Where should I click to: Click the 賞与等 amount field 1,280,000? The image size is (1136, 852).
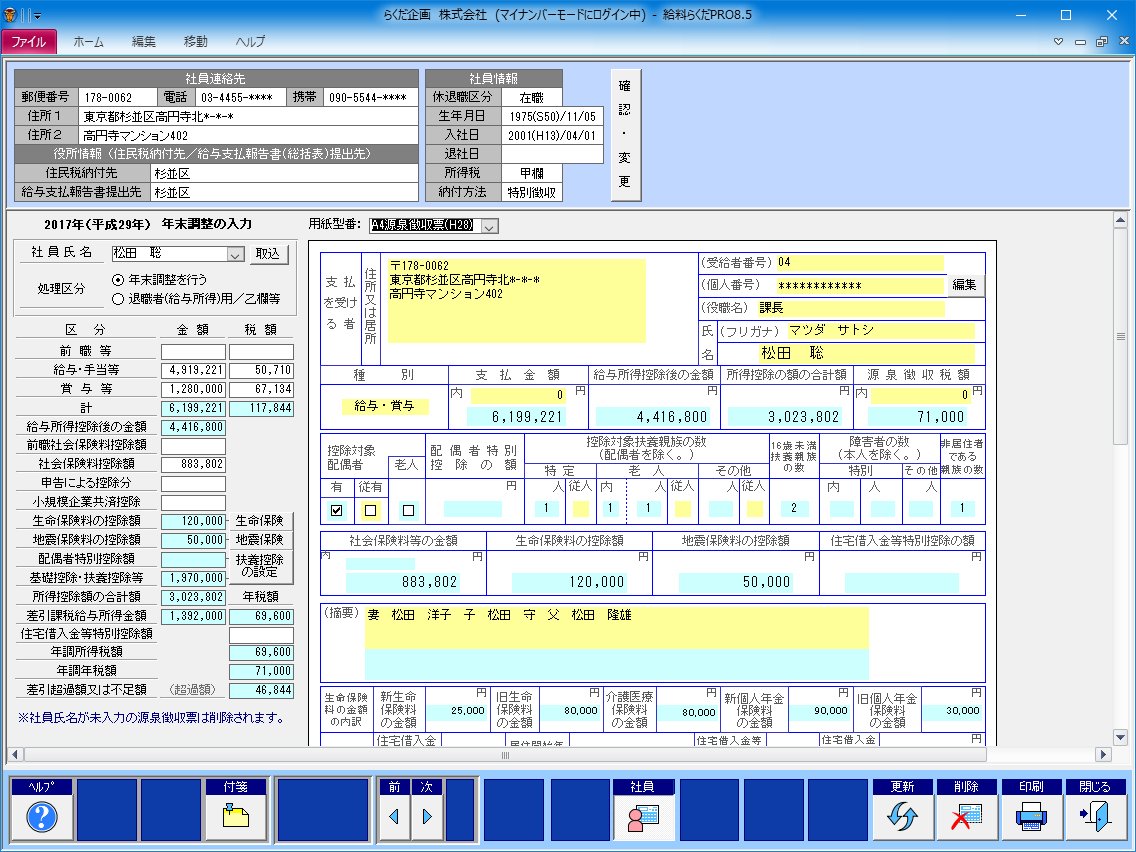tap(193, 389)
